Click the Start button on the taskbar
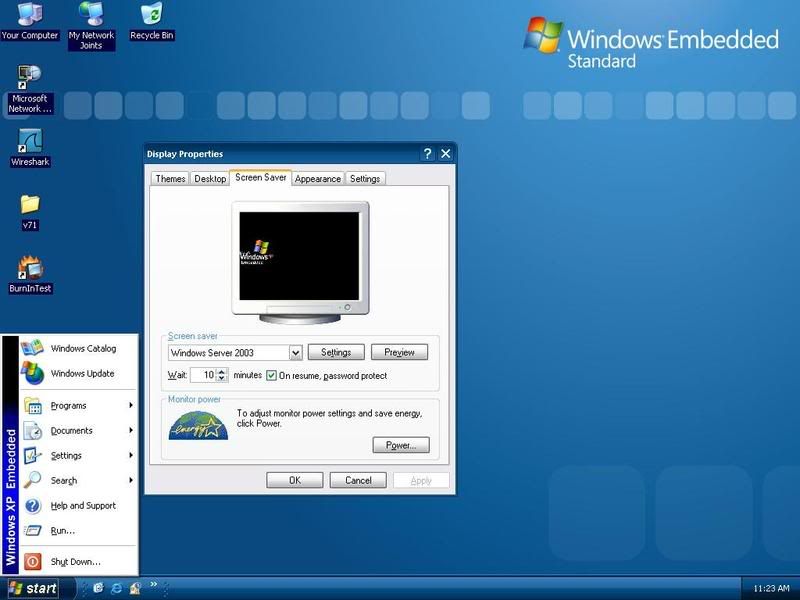The image size is (800, 600). [32, 588]
